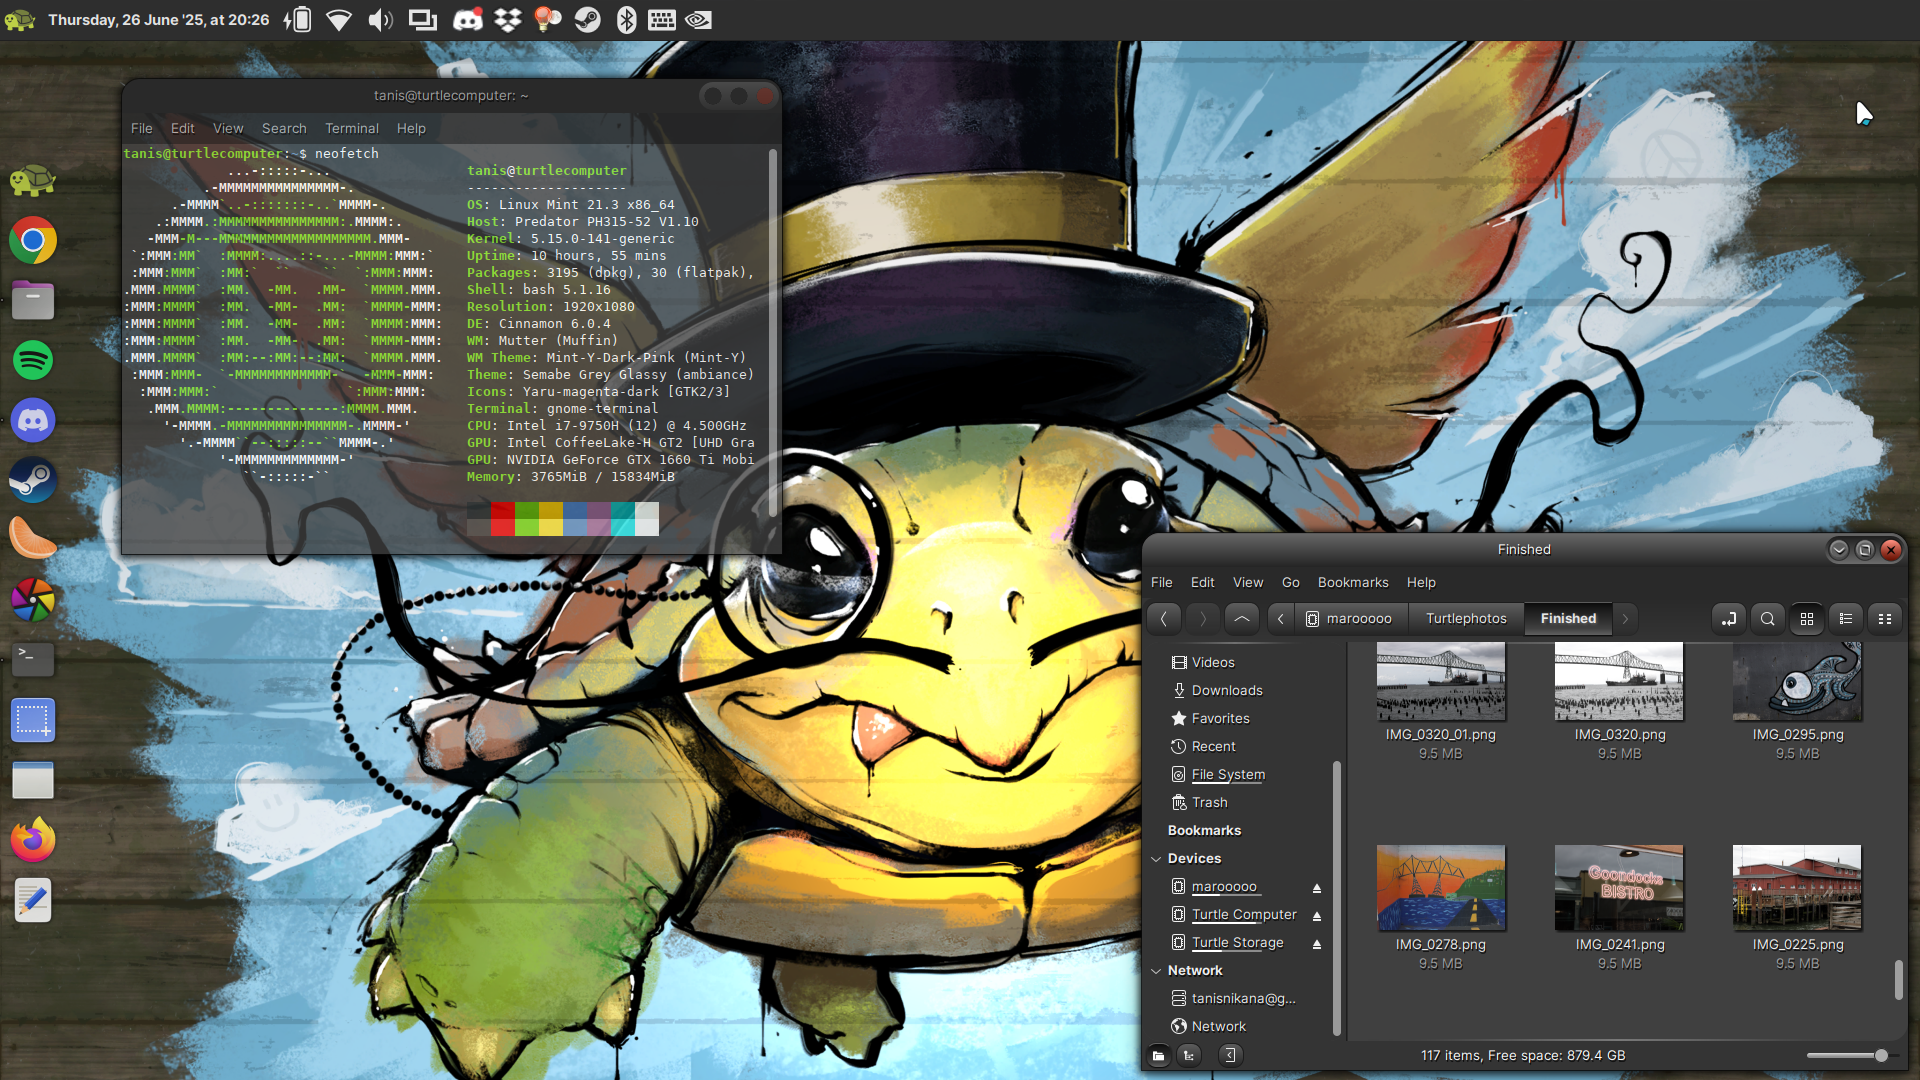Expand the path bar right arrow
The height and width of the screenshot is (1080, 1920).
tap(1625, 619)
